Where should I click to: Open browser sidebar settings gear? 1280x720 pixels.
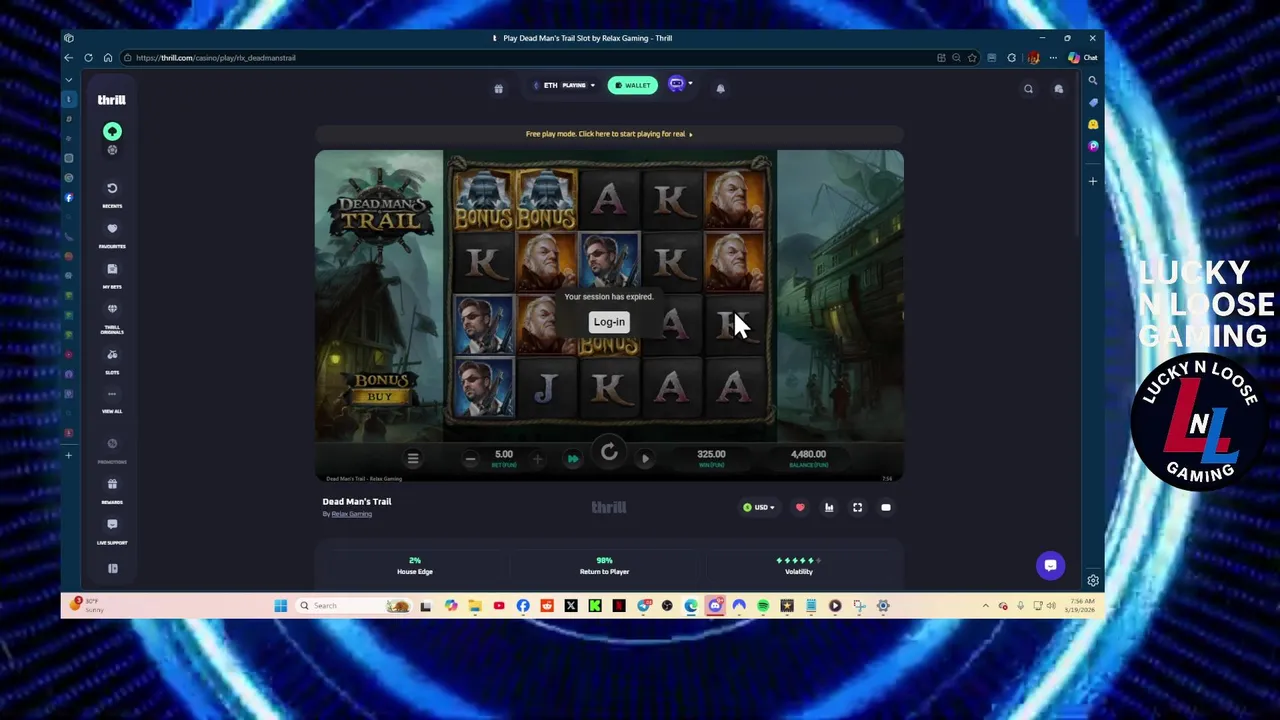1093,581
